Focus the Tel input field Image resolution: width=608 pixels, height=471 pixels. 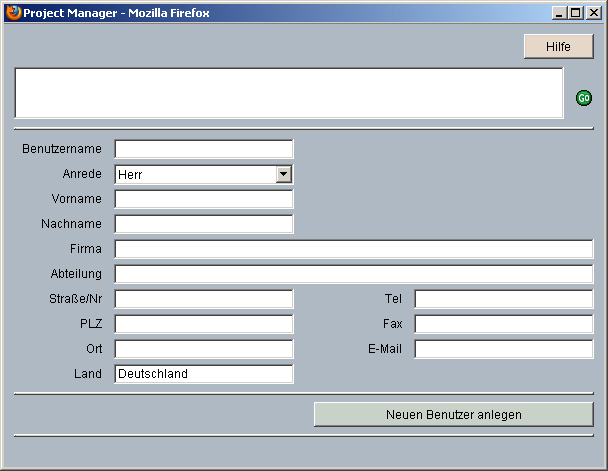(503, 299)
